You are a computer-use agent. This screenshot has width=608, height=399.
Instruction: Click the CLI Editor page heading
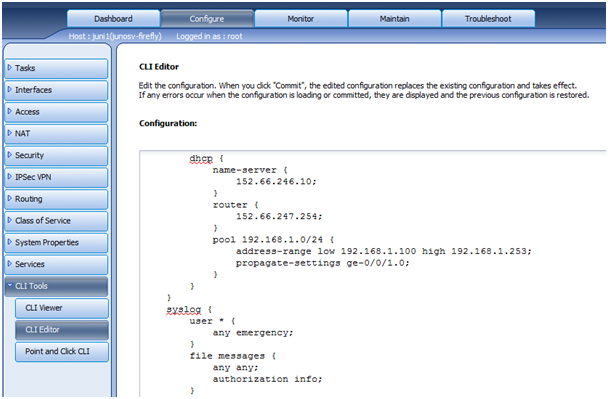point(159,67)
